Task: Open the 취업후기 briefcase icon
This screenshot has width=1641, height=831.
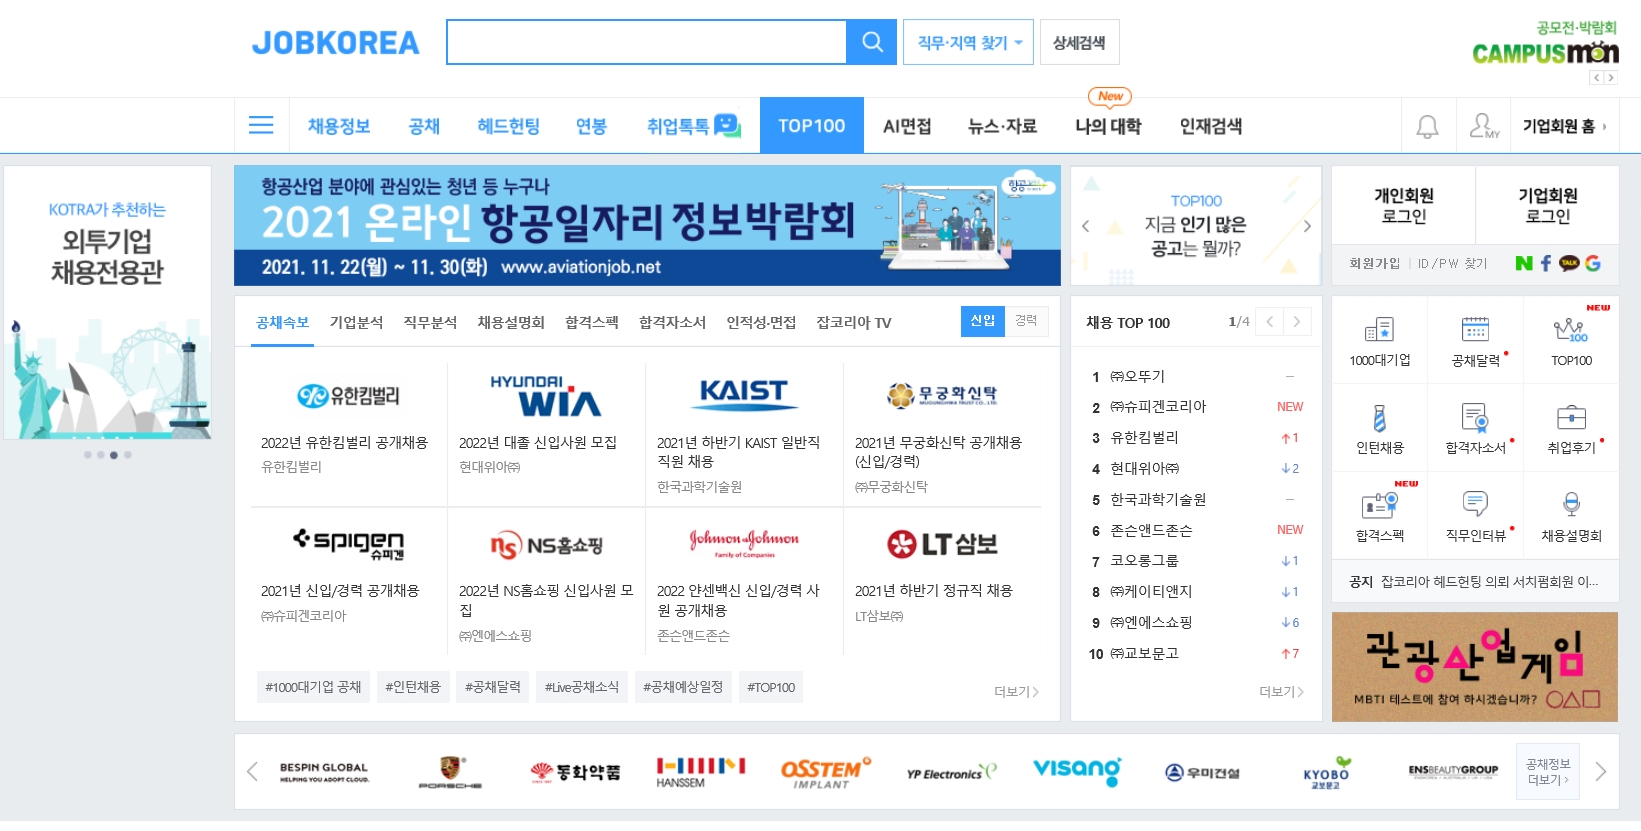Action: 1571,417
